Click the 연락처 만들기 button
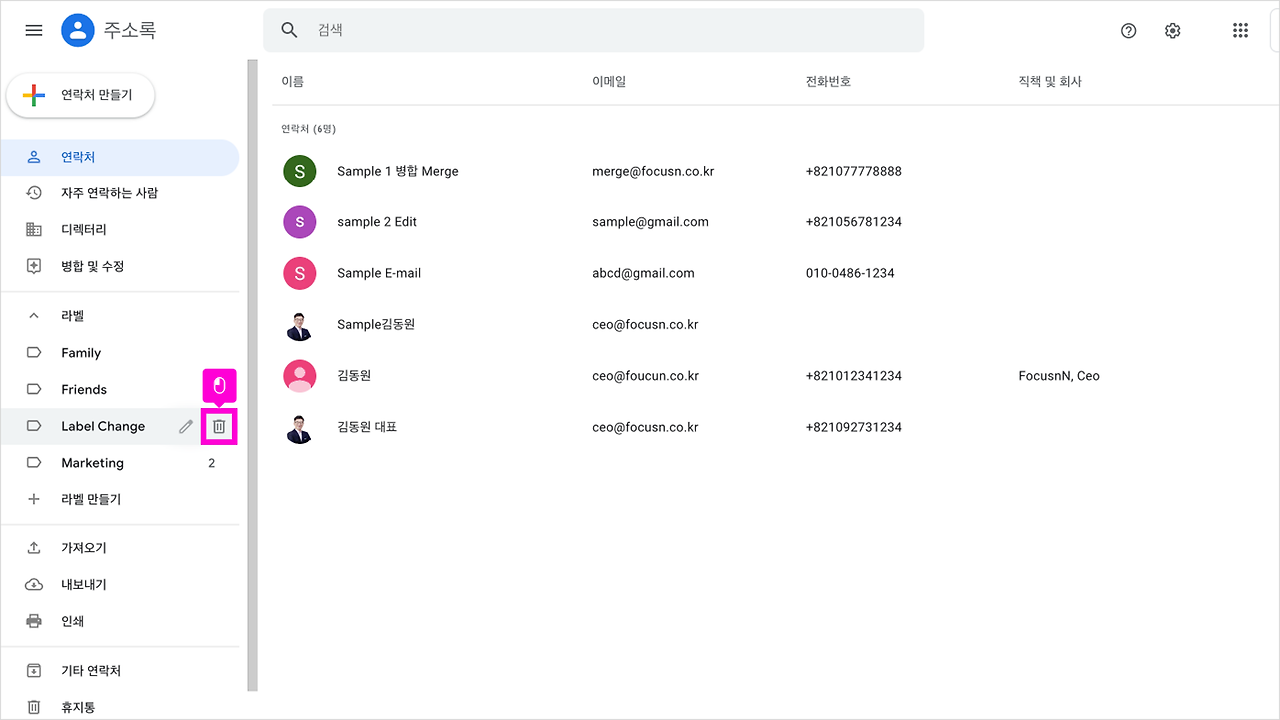 (80, 95)
